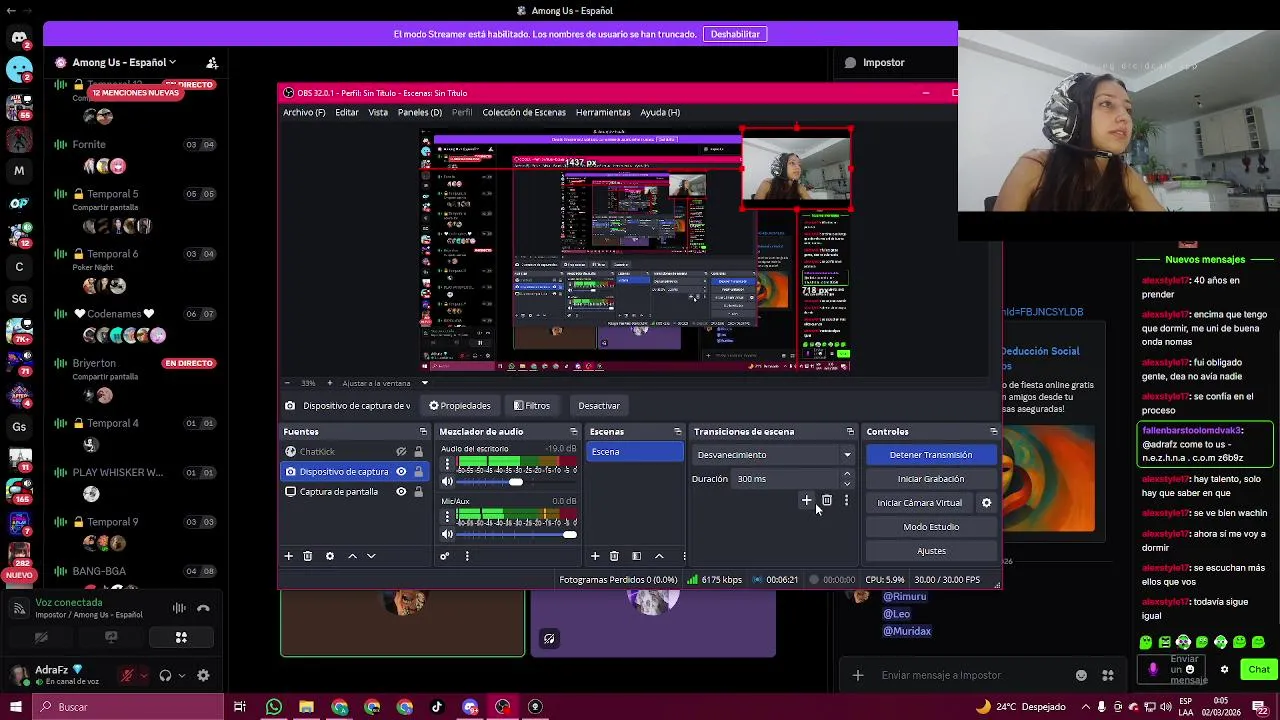Screen dimensions: 1280x720
Task: Pop out the Fuentes dock panel
Action: point(423,432)
